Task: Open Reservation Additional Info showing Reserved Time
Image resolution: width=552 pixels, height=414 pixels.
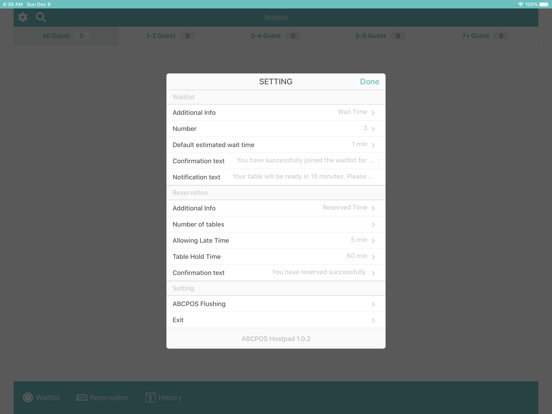Action: pos(276,208)
